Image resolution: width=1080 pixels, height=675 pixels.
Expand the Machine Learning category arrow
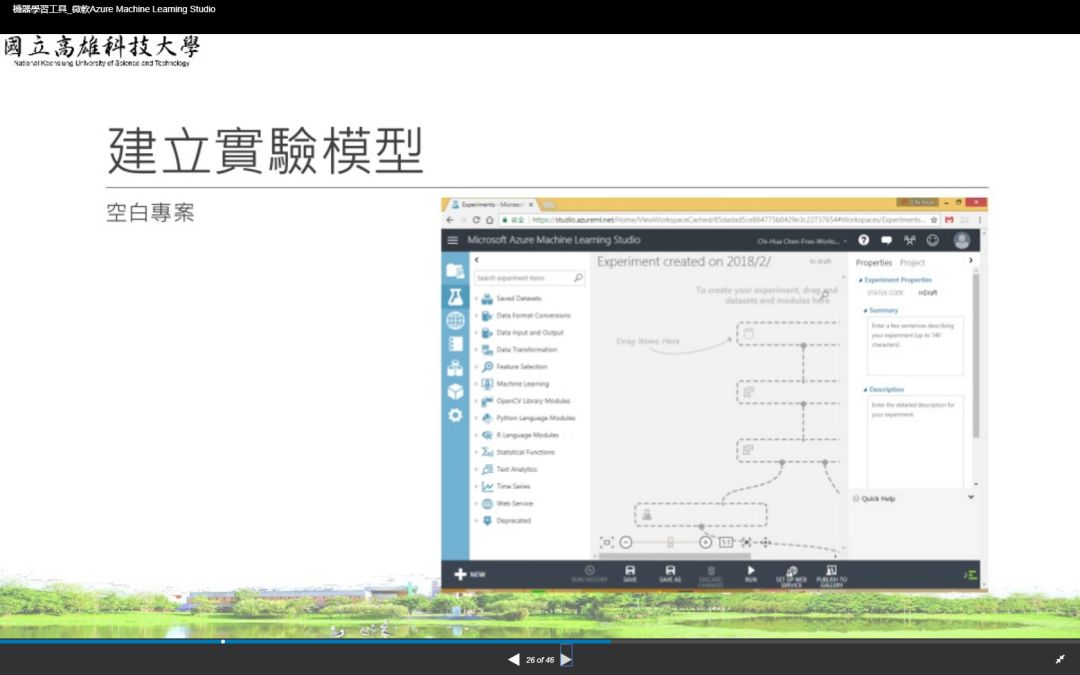tap(476, 384)
